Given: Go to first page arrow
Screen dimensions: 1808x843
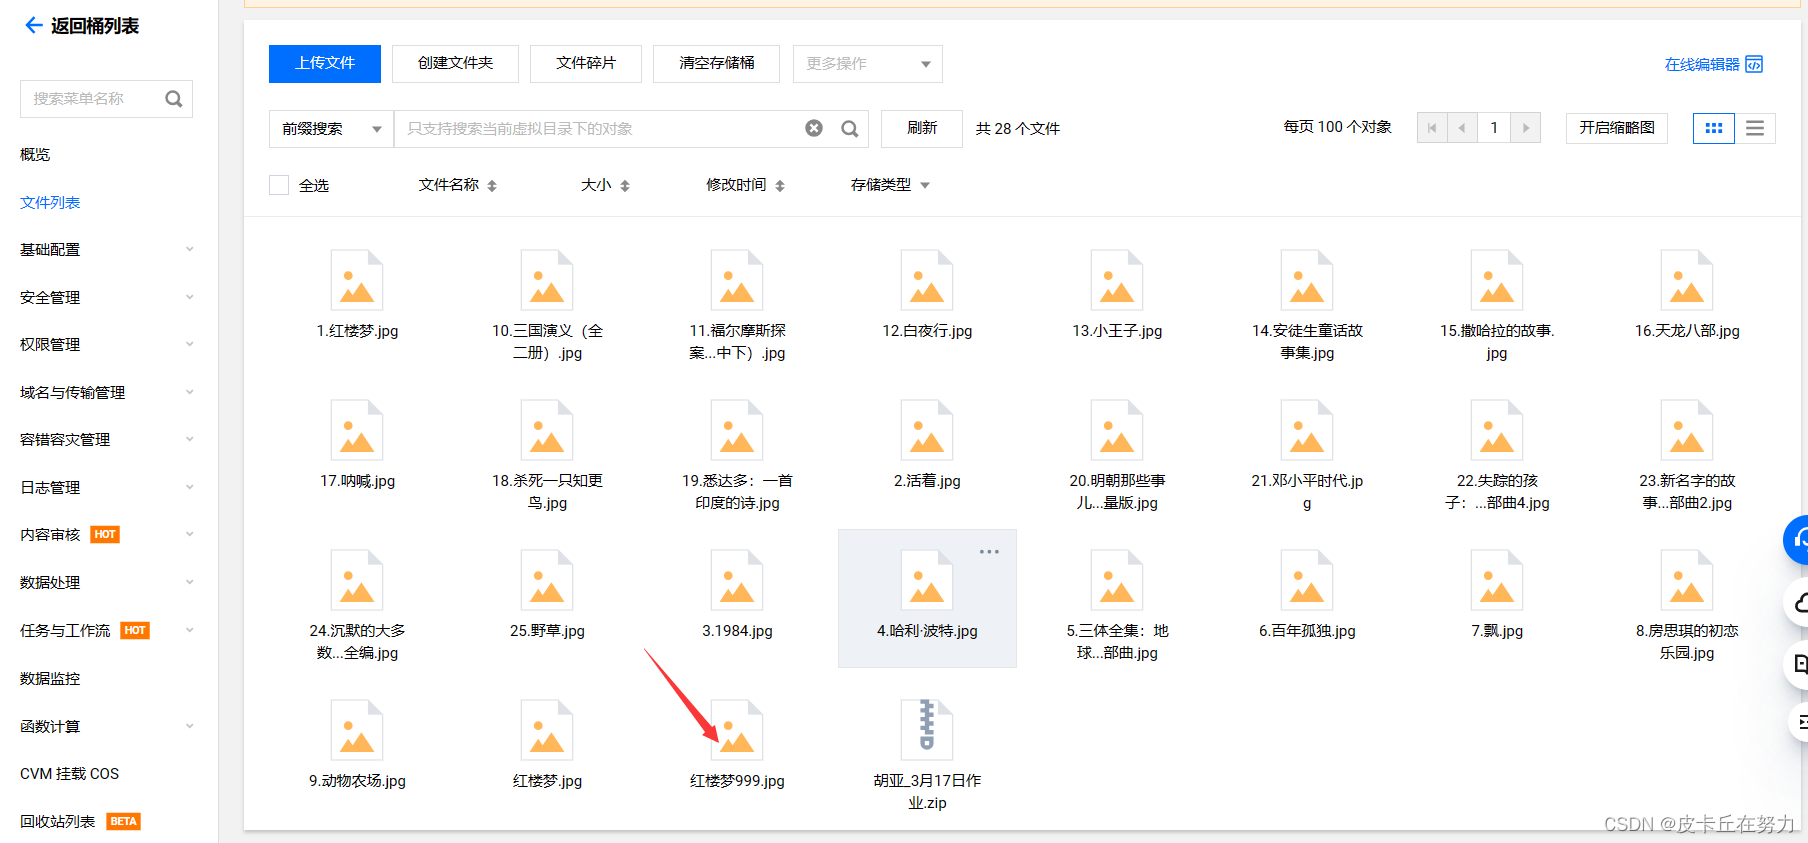Looking at the screenshot, I should [x=1432, y=128].
